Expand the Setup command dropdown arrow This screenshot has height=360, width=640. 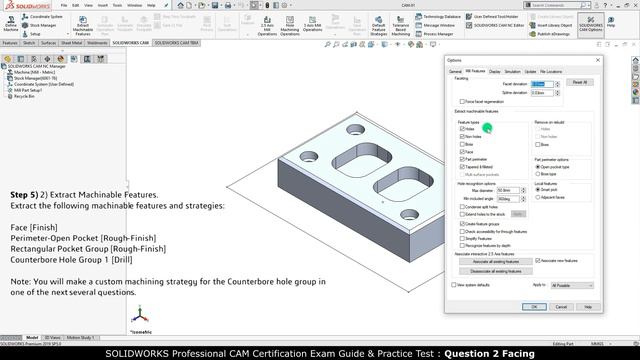(68, 34)
